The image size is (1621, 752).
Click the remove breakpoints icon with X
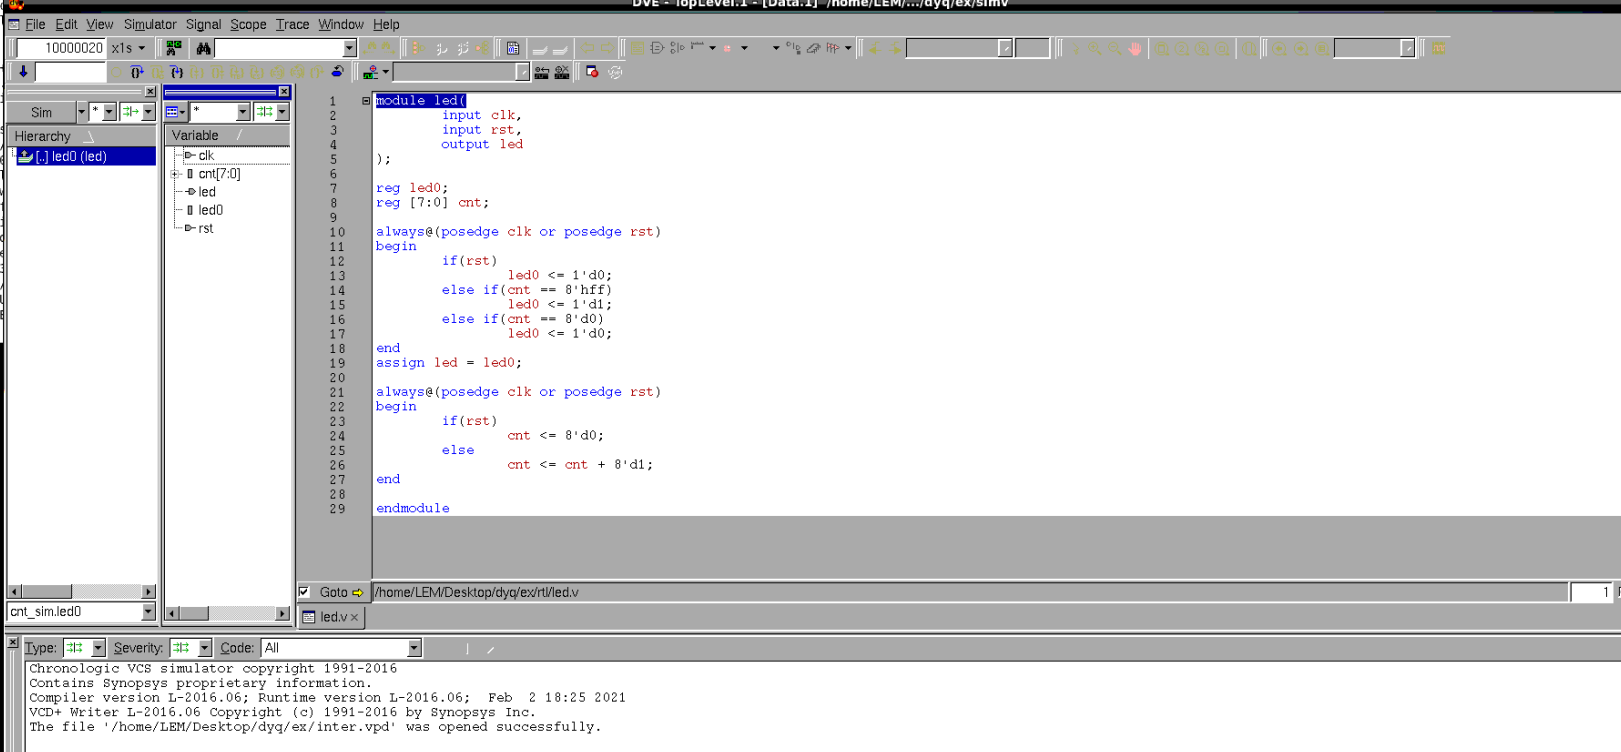coord(562,72)
